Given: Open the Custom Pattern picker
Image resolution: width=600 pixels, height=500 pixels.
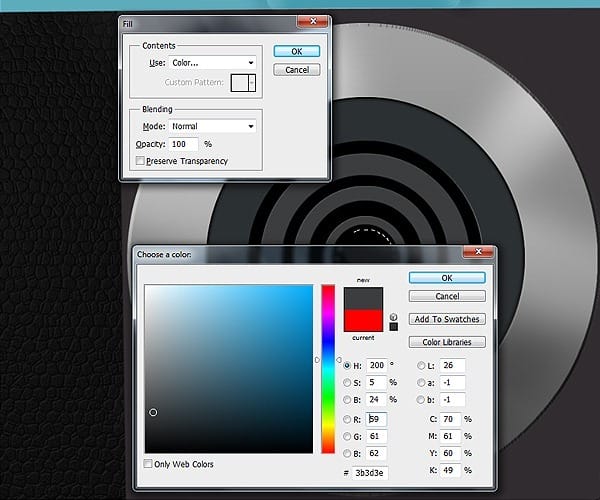Looking at the screenshot, I should click(x=243, y=83).
